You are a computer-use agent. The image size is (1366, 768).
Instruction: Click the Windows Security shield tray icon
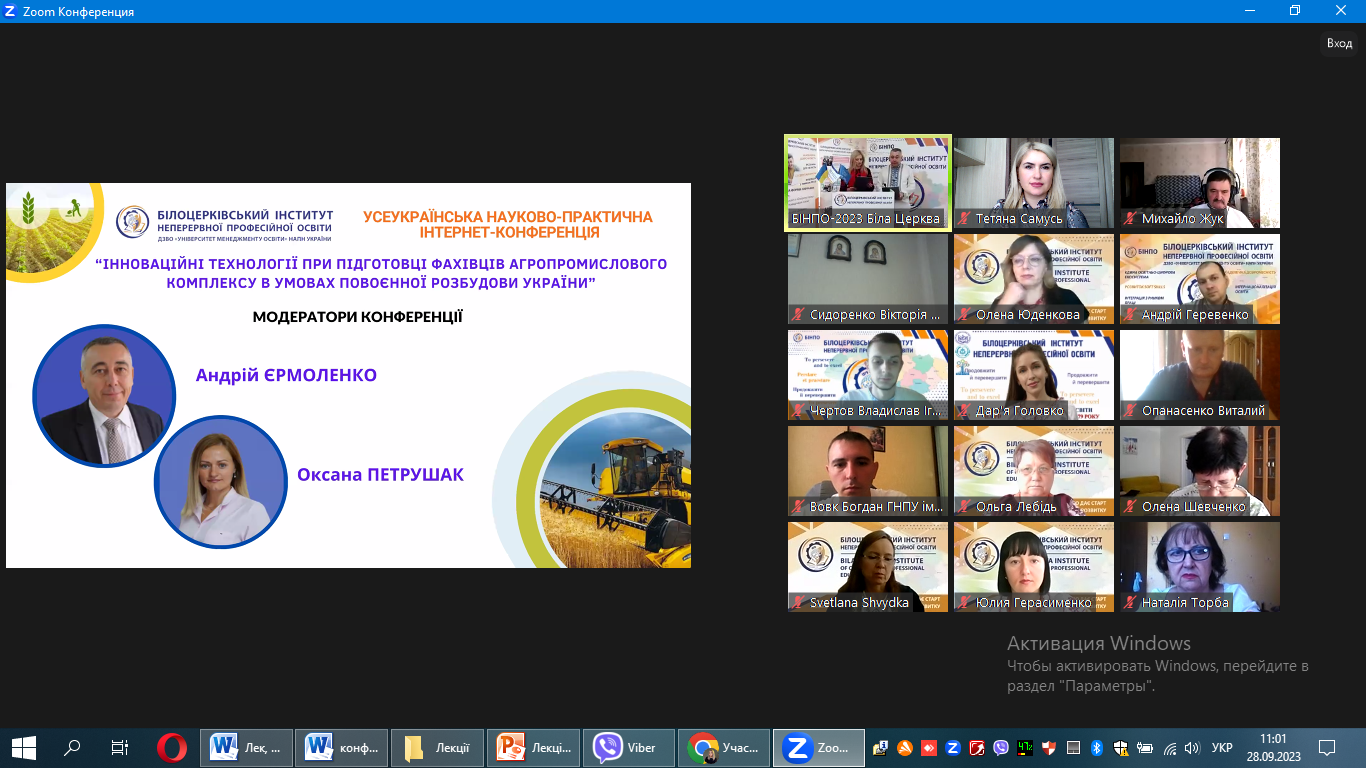click(1121, 748)
